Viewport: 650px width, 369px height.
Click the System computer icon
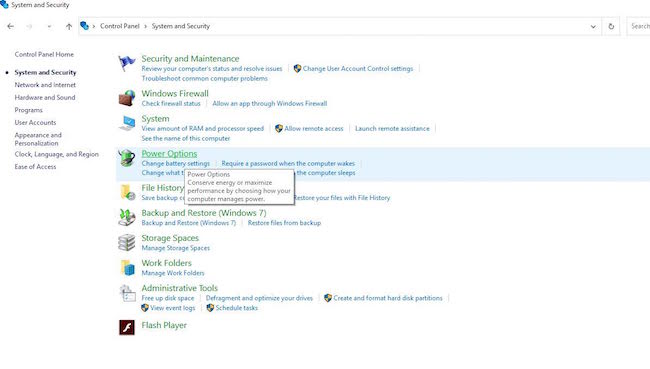click(x=127, y=124)
